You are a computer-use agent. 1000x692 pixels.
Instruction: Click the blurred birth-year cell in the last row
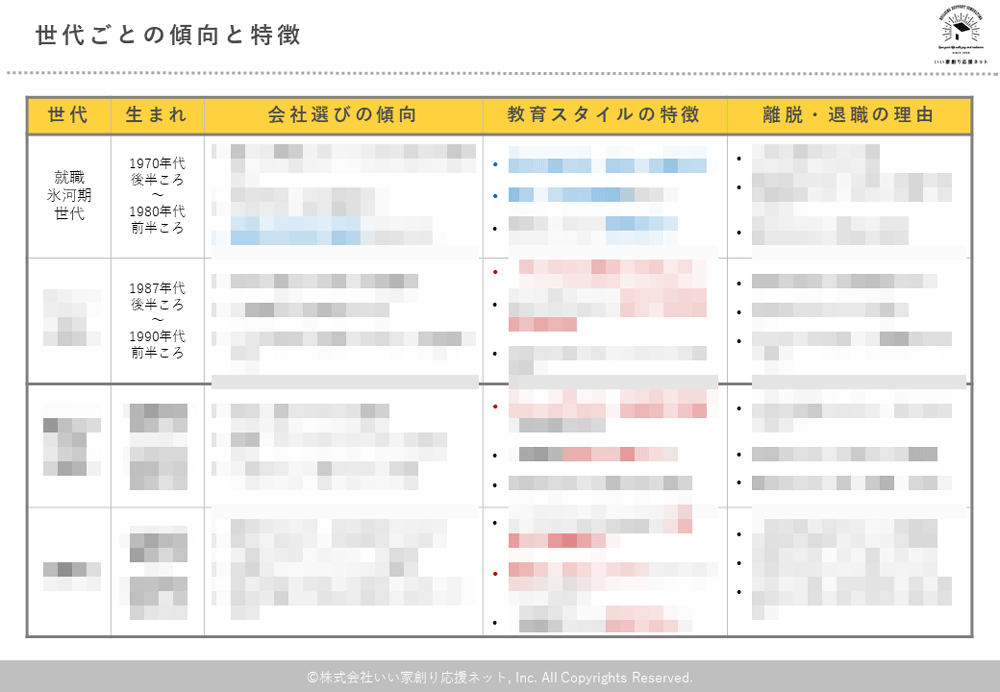click(x=157, y=572)
